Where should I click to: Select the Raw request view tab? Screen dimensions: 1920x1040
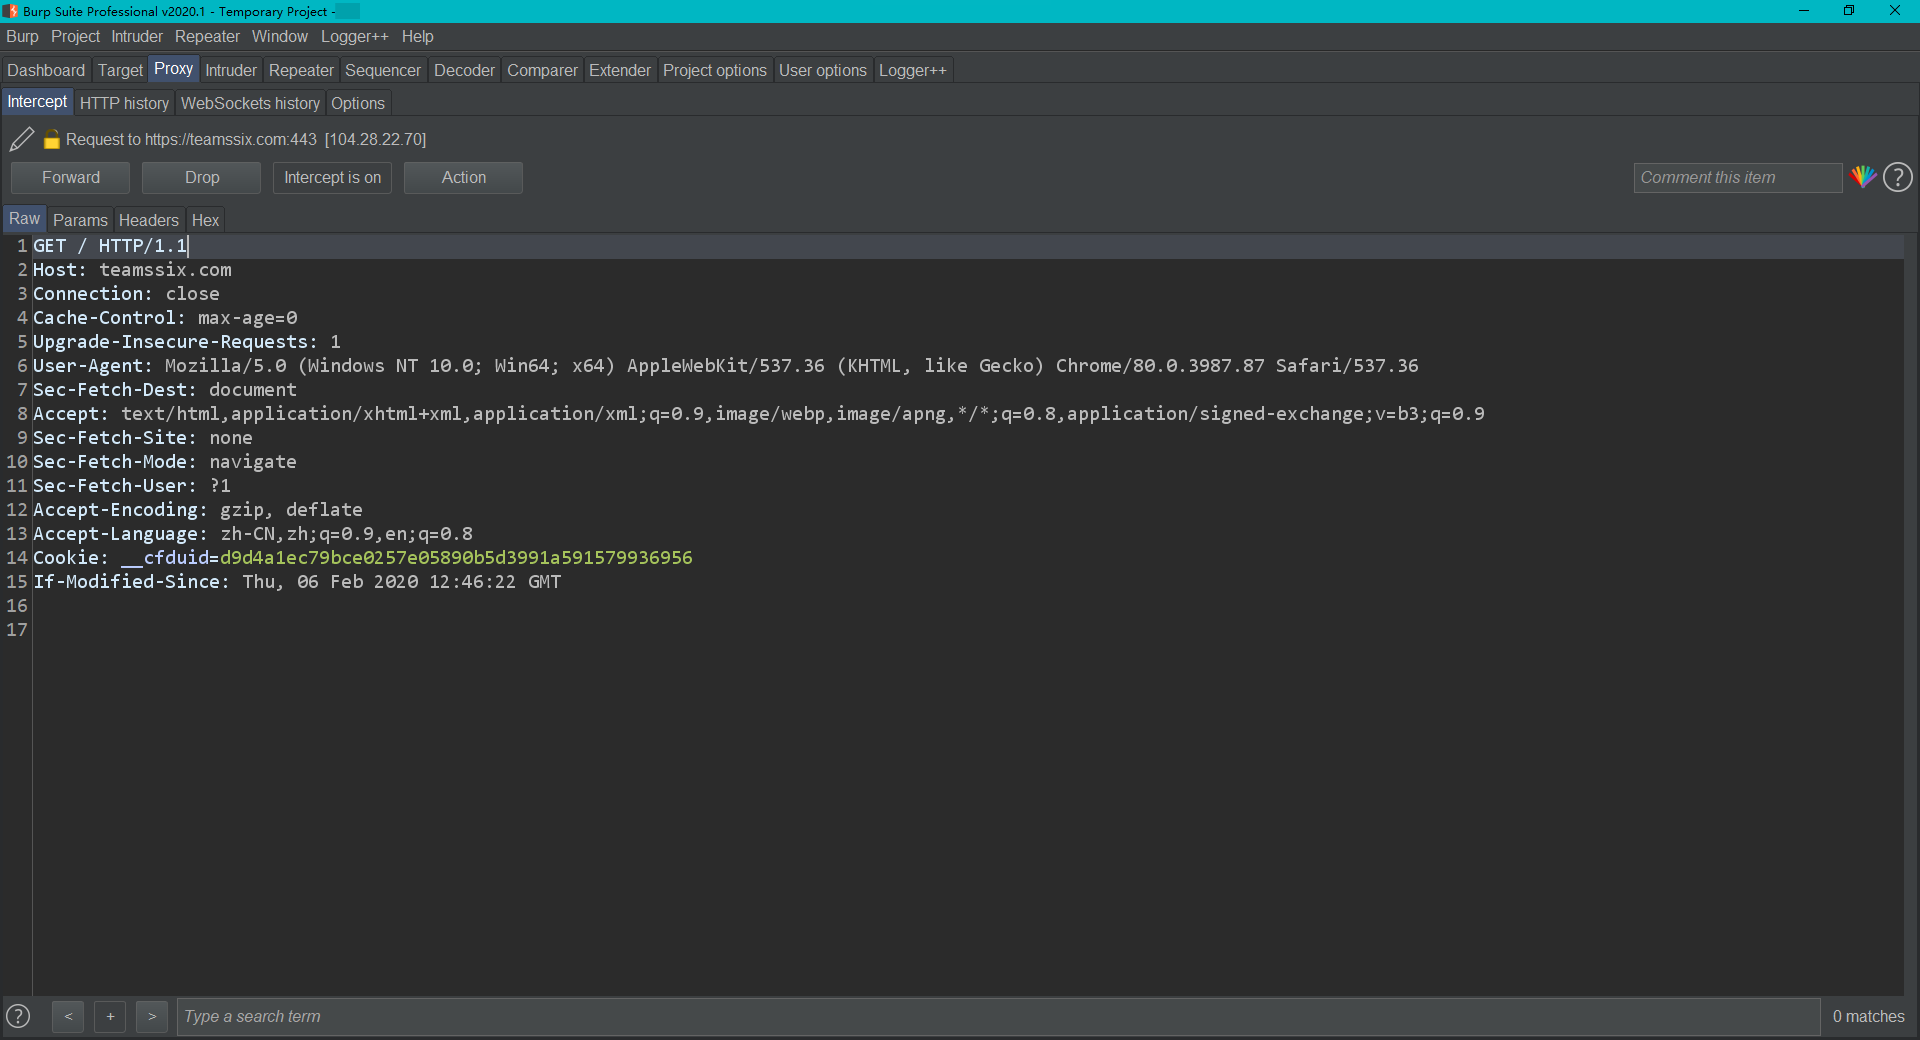24,219
